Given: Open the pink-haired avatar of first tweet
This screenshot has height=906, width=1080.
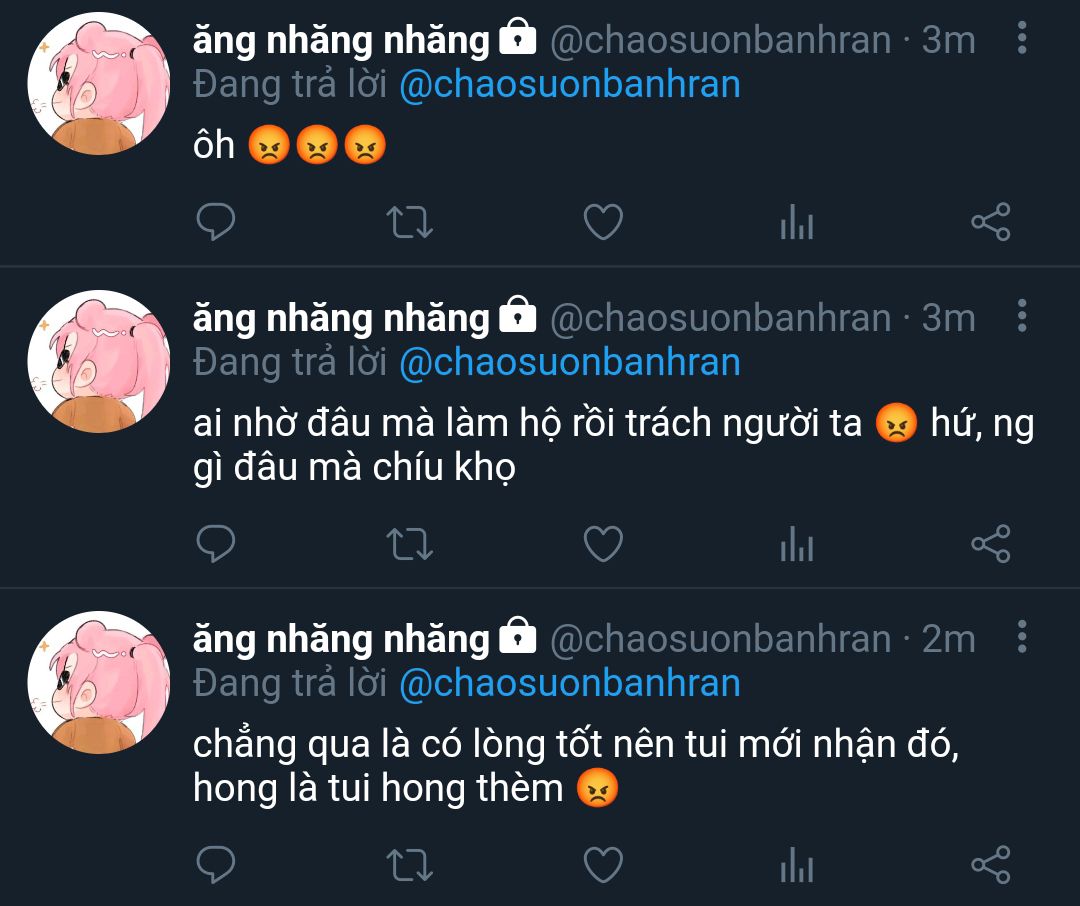Looking at the screenshot, I should [x=98, y=83].
